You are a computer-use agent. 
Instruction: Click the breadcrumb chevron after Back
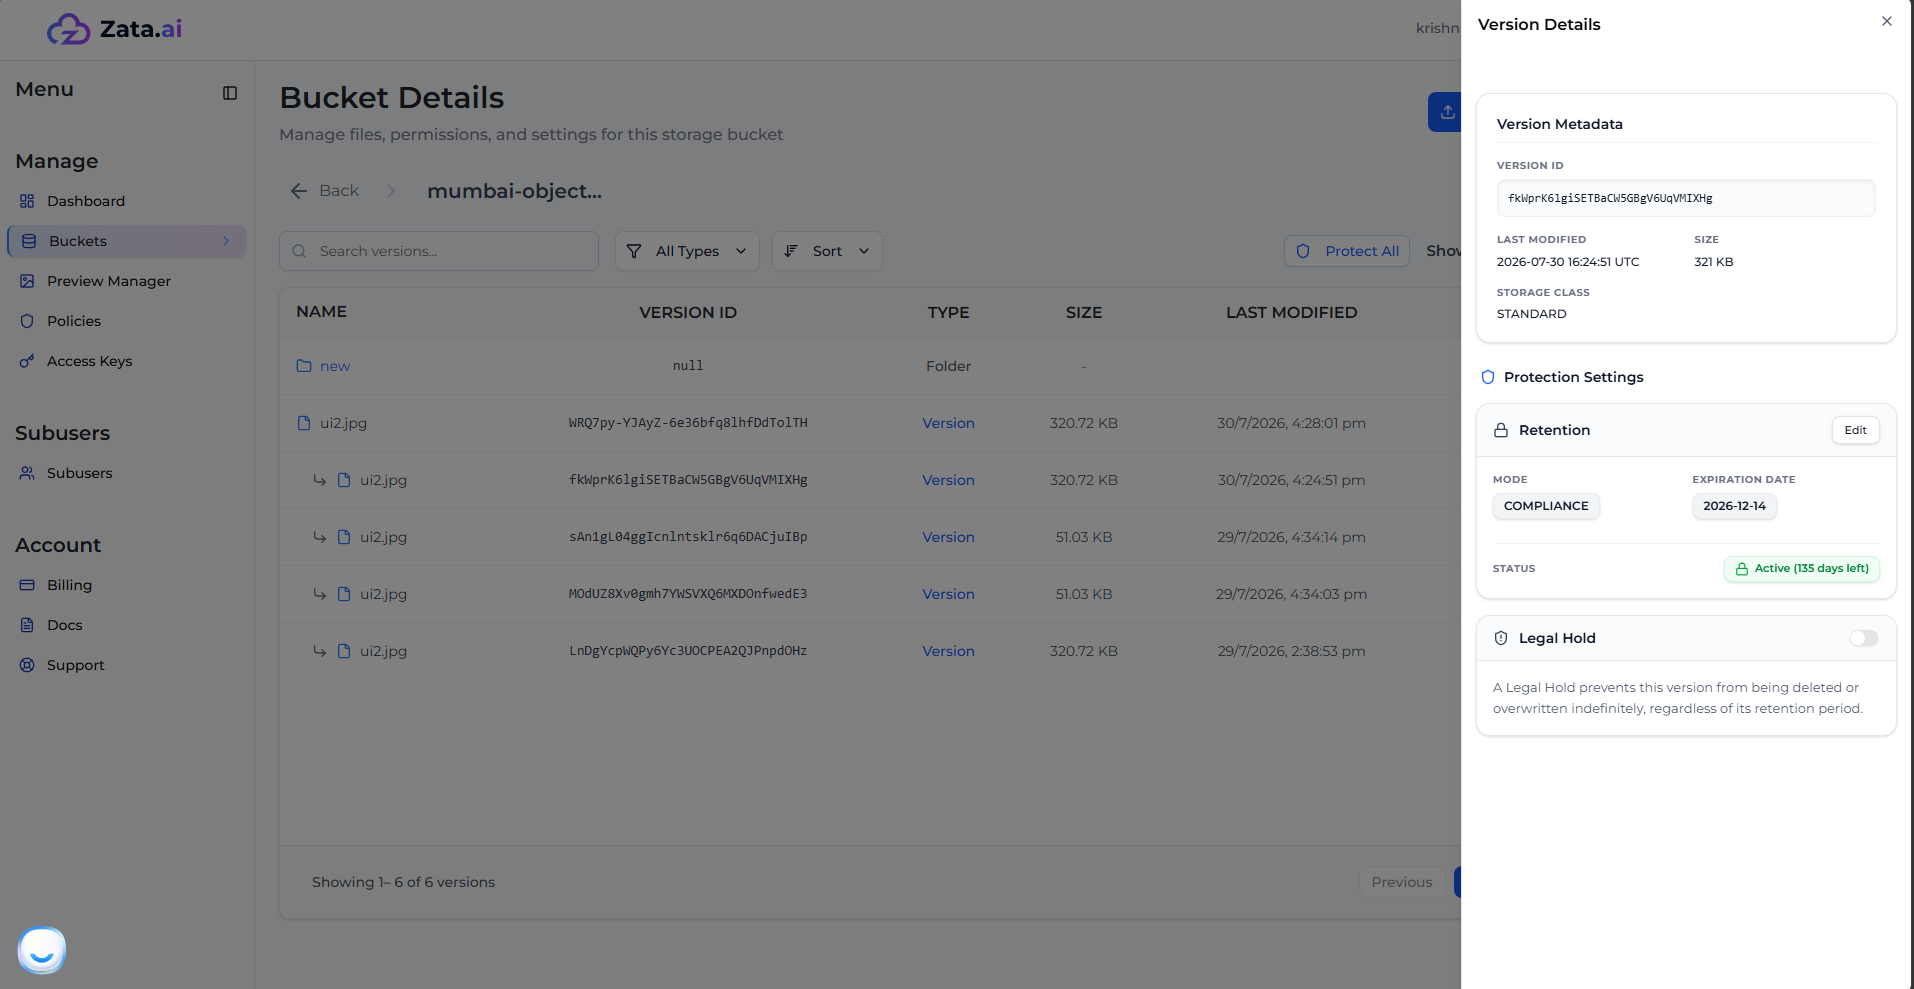point(391,191)
